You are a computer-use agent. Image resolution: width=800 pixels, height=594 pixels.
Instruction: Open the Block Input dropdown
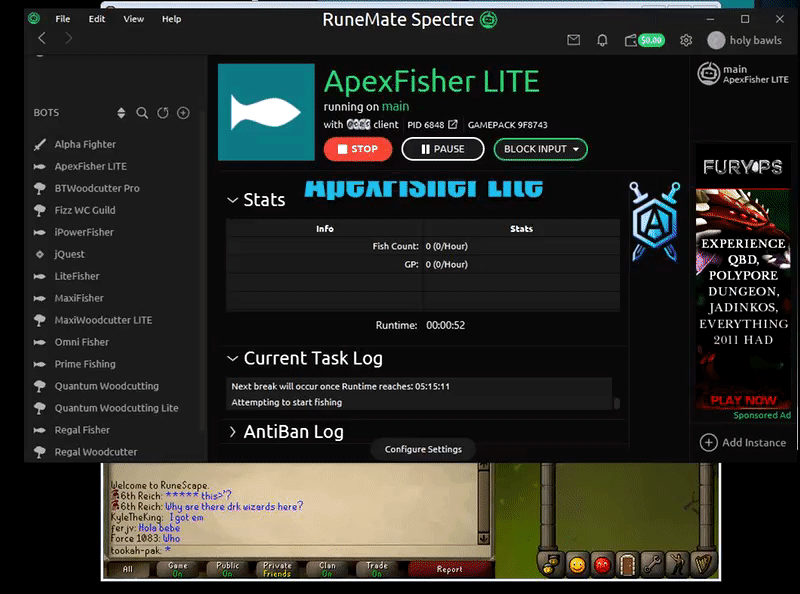[x=540, y=149]
